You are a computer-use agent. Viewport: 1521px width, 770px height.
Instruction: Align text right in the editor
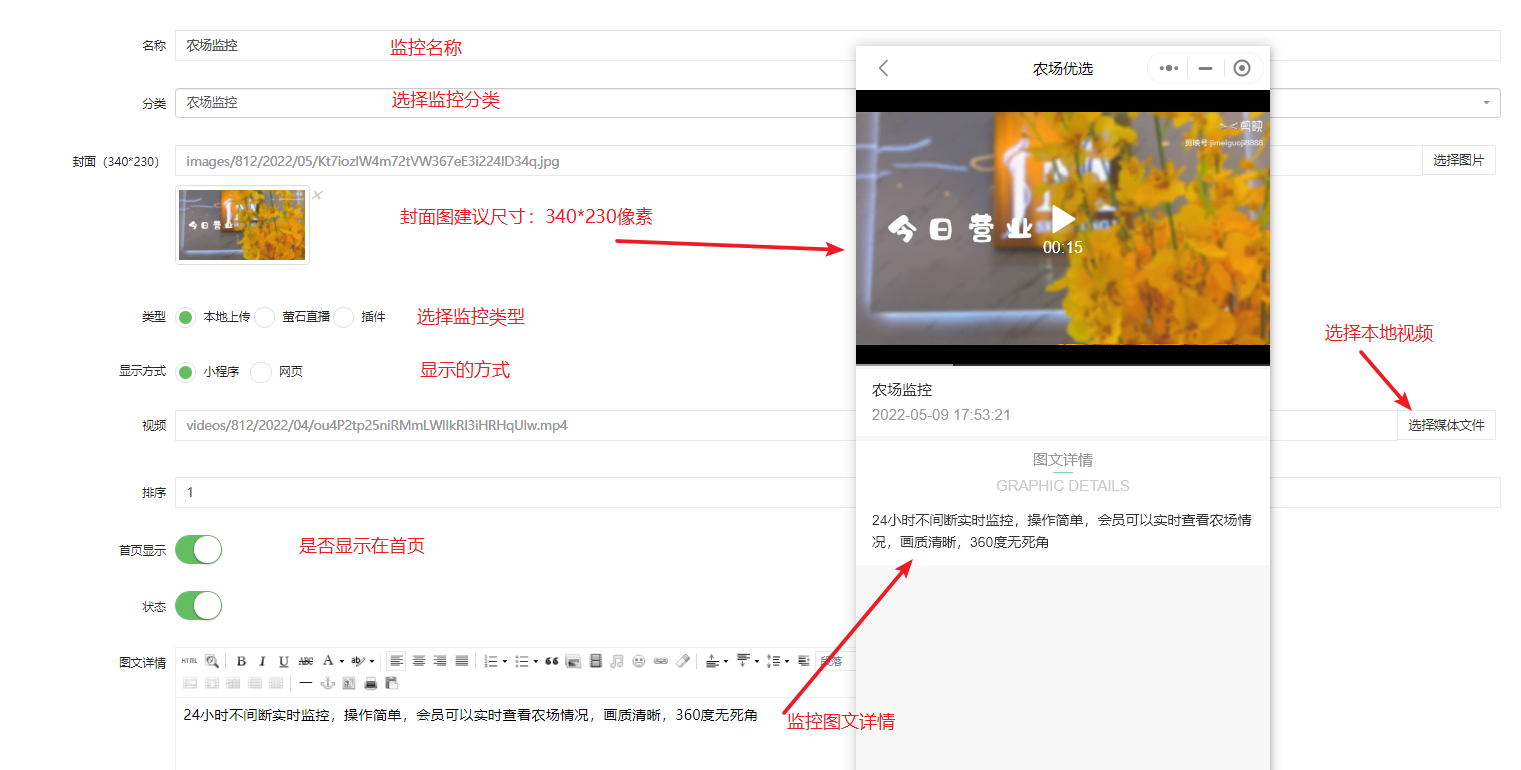[440, 661]
